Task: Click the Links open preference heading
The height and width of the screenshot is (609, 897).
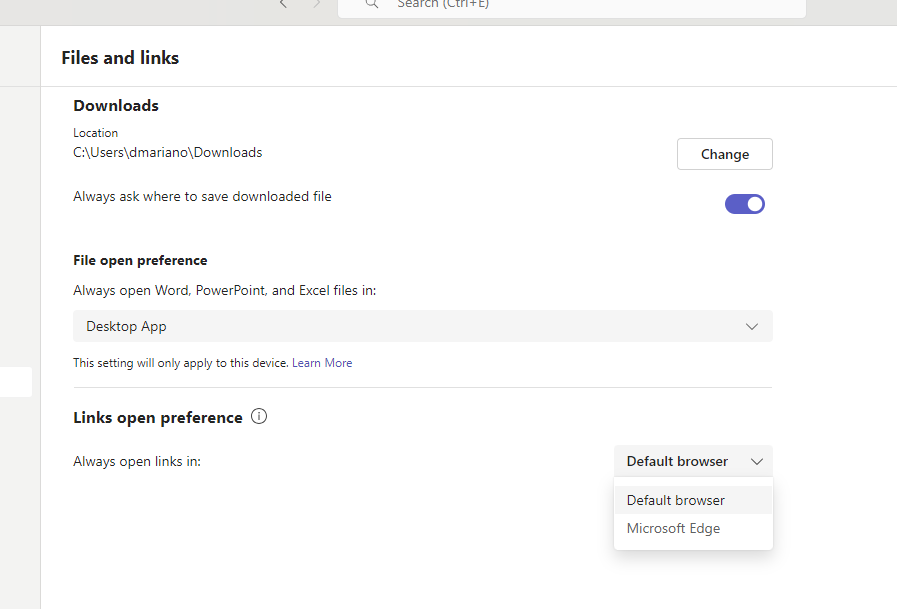Action: (158, 418)
